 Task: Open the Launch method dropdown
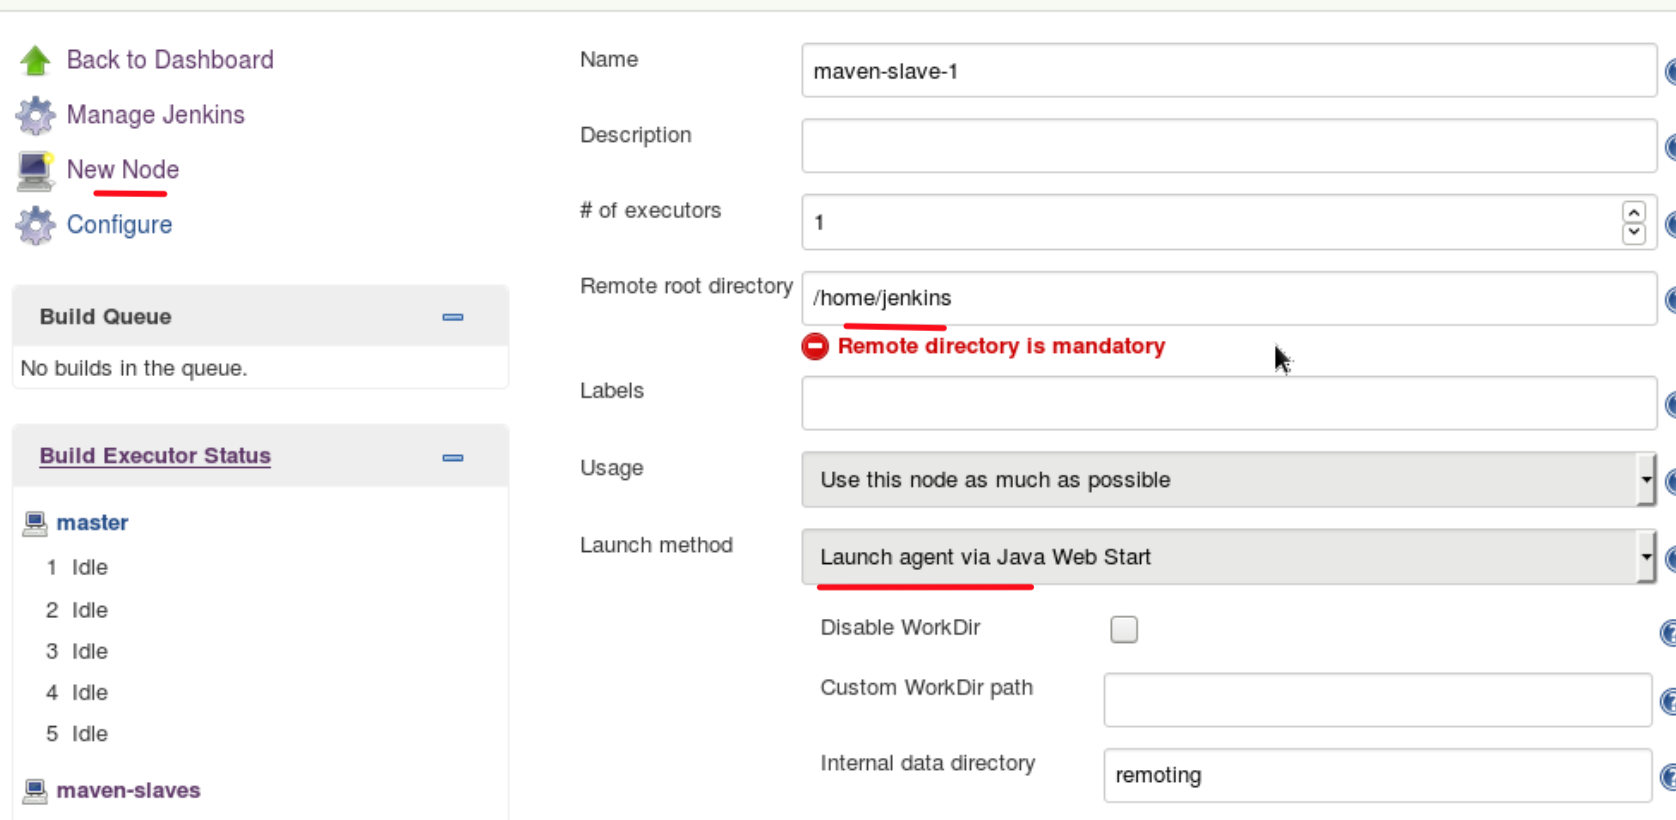(1228, 557)
